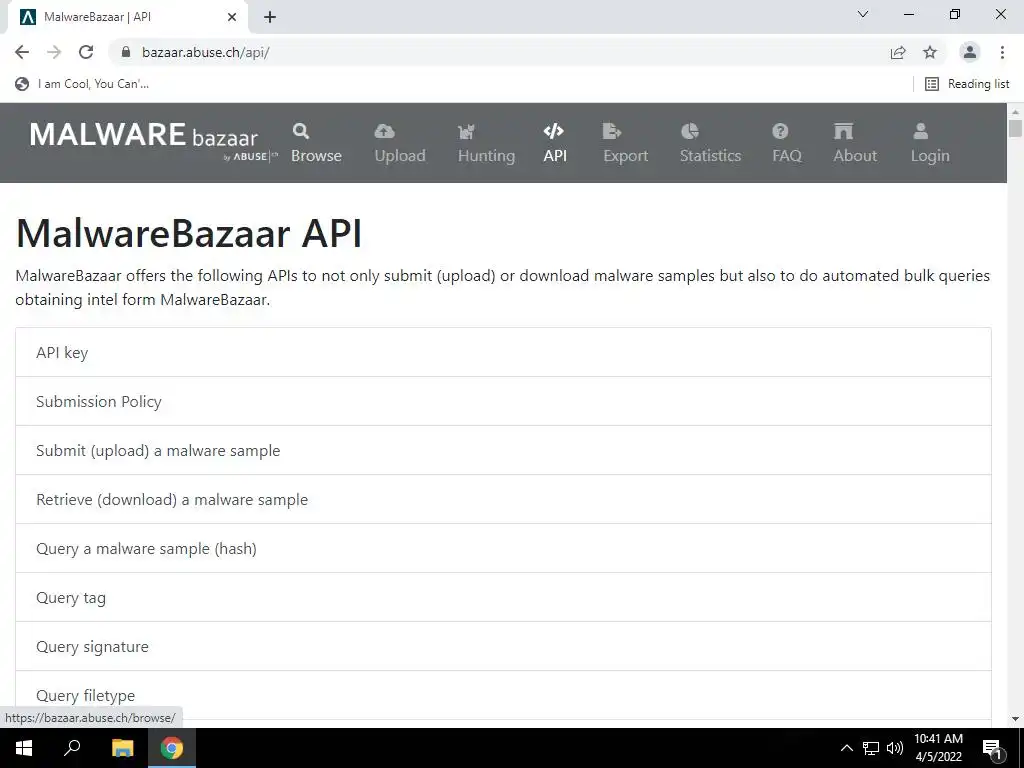Go back with the browser back arrow

22,52
